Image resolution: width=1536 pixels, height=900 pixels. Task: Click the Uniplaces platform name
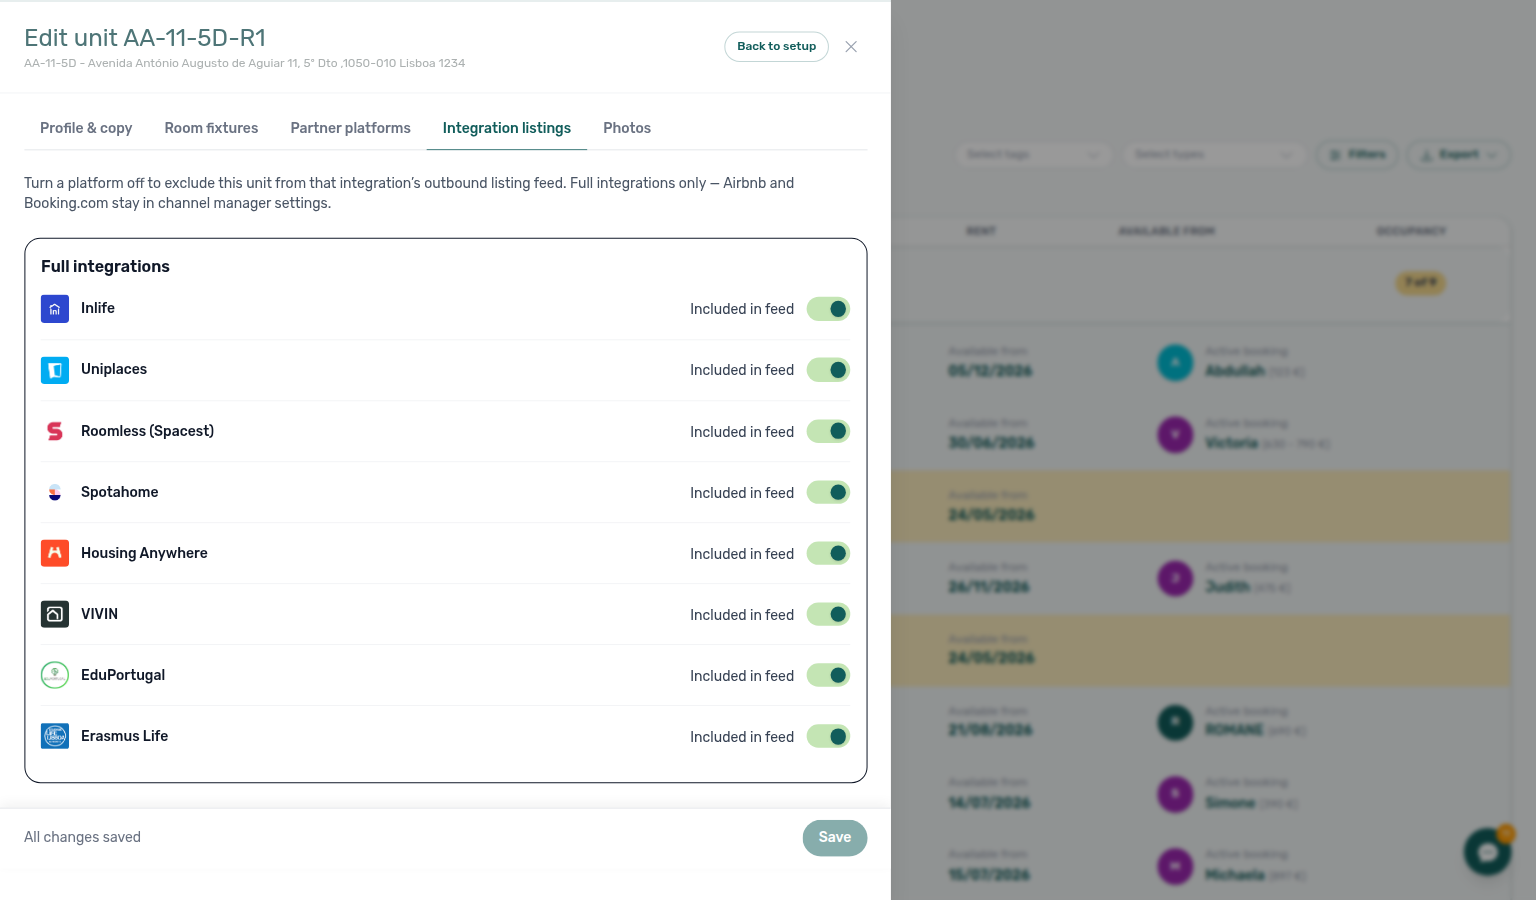click(114, 369)
